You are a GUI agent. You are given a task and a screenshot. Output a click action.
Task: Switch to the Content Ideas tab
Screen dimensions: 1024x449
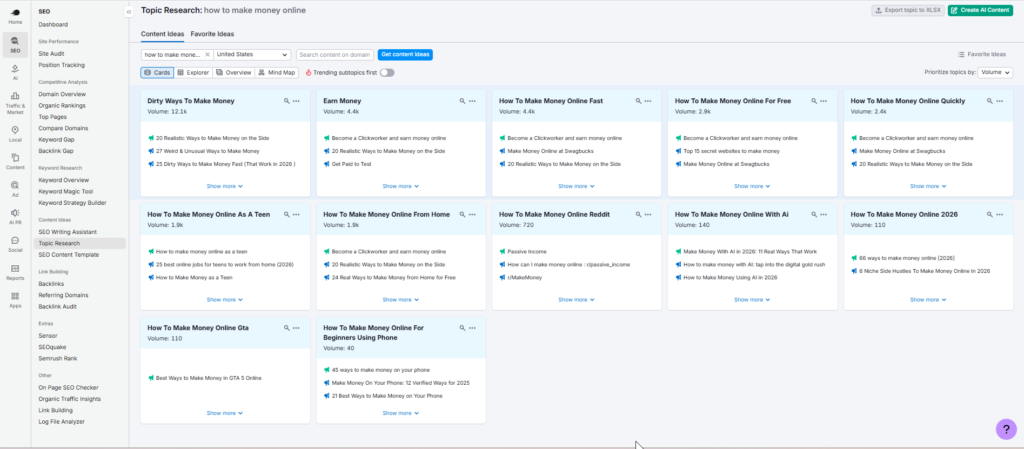(x=163, y=34)
